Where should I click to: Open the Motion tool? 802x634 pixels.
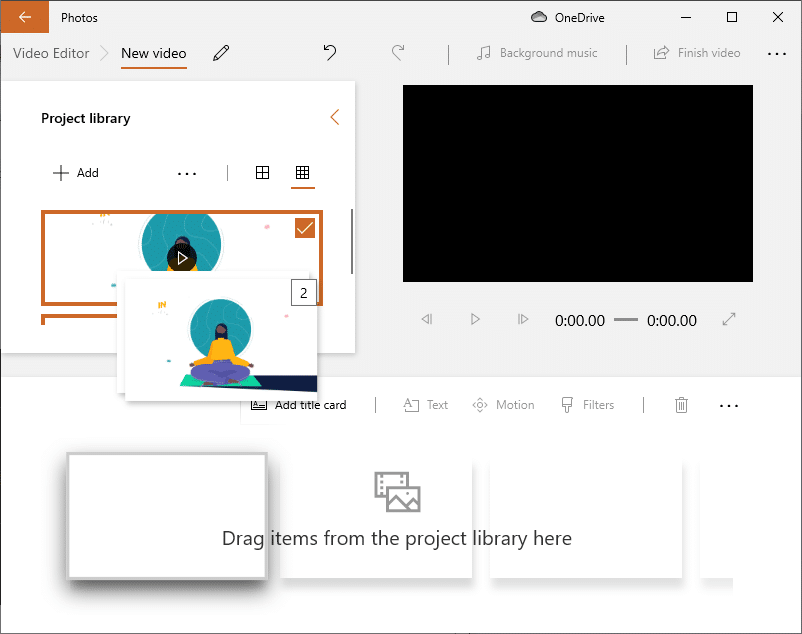point(503,405)
